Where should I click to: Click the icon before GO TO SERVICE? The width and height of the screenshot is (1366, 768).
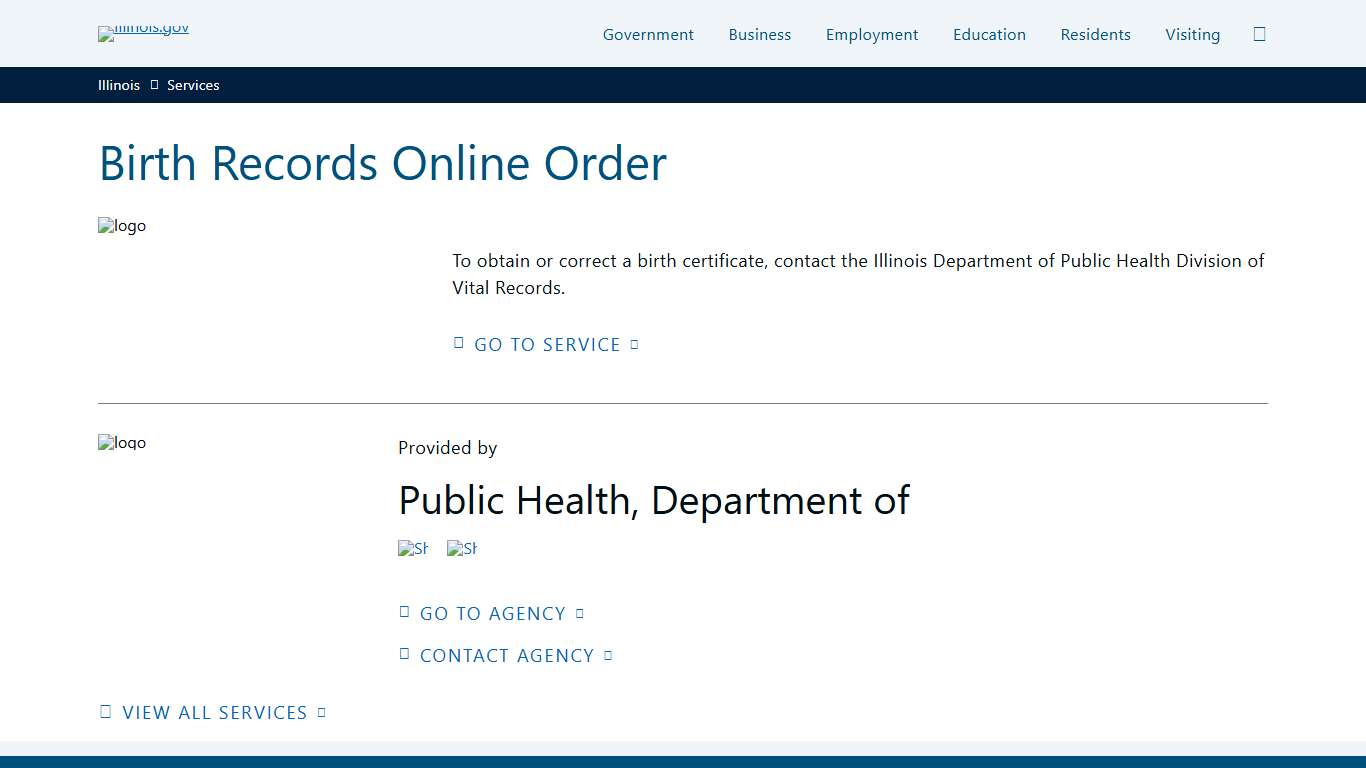click(459, 342)
